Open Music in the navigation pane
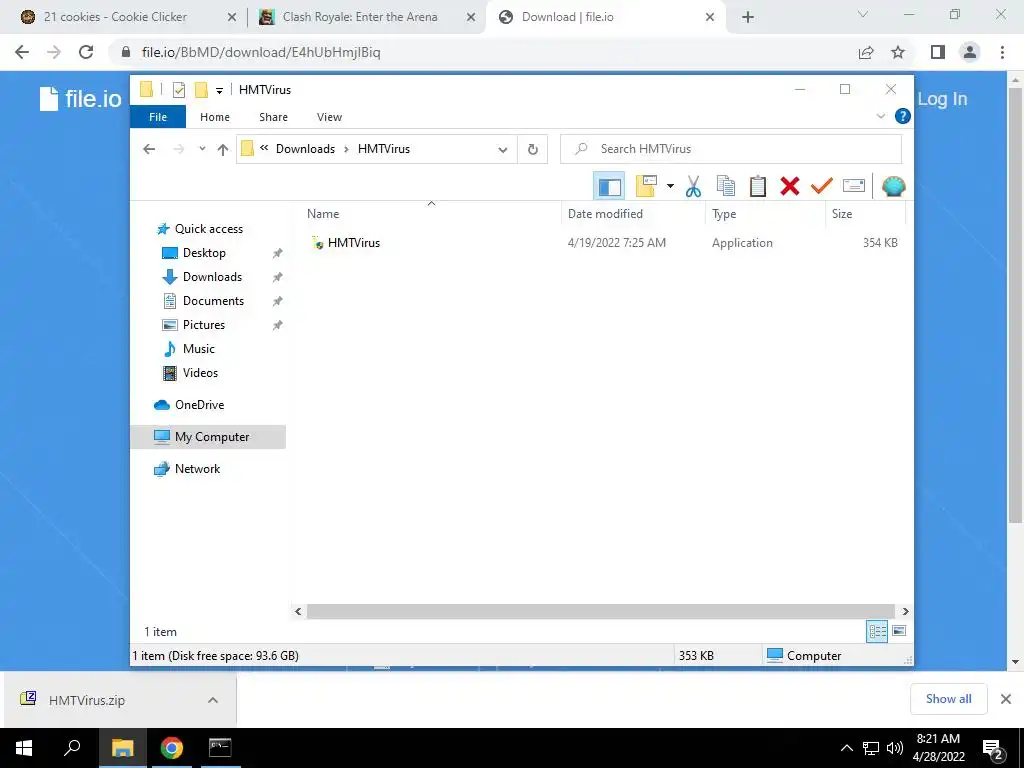This screenshot has width=1024, height=768. coord(199,349)
